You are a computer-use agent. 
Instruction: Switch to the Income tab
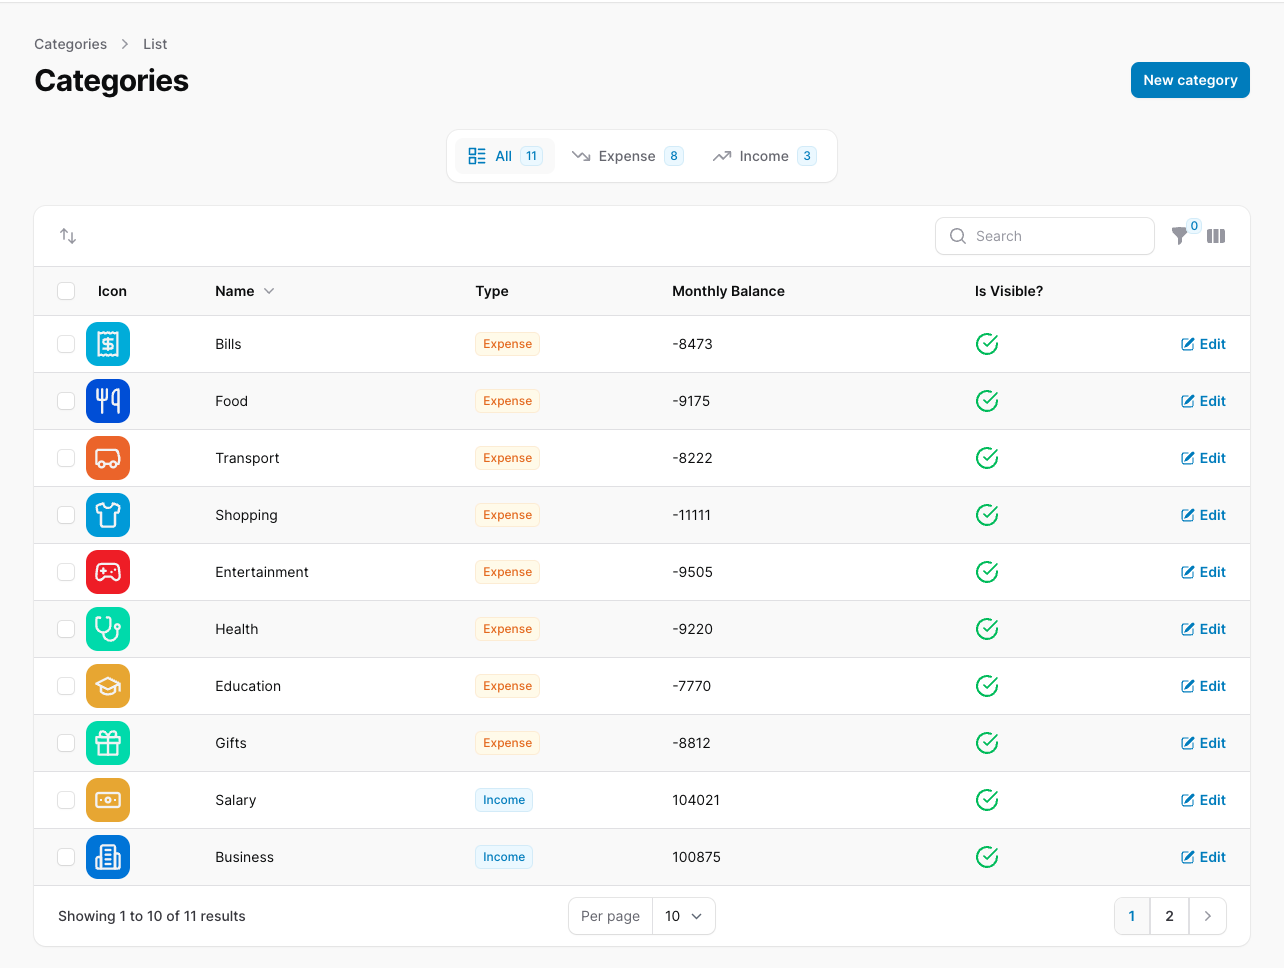click(x=764, y=156)
